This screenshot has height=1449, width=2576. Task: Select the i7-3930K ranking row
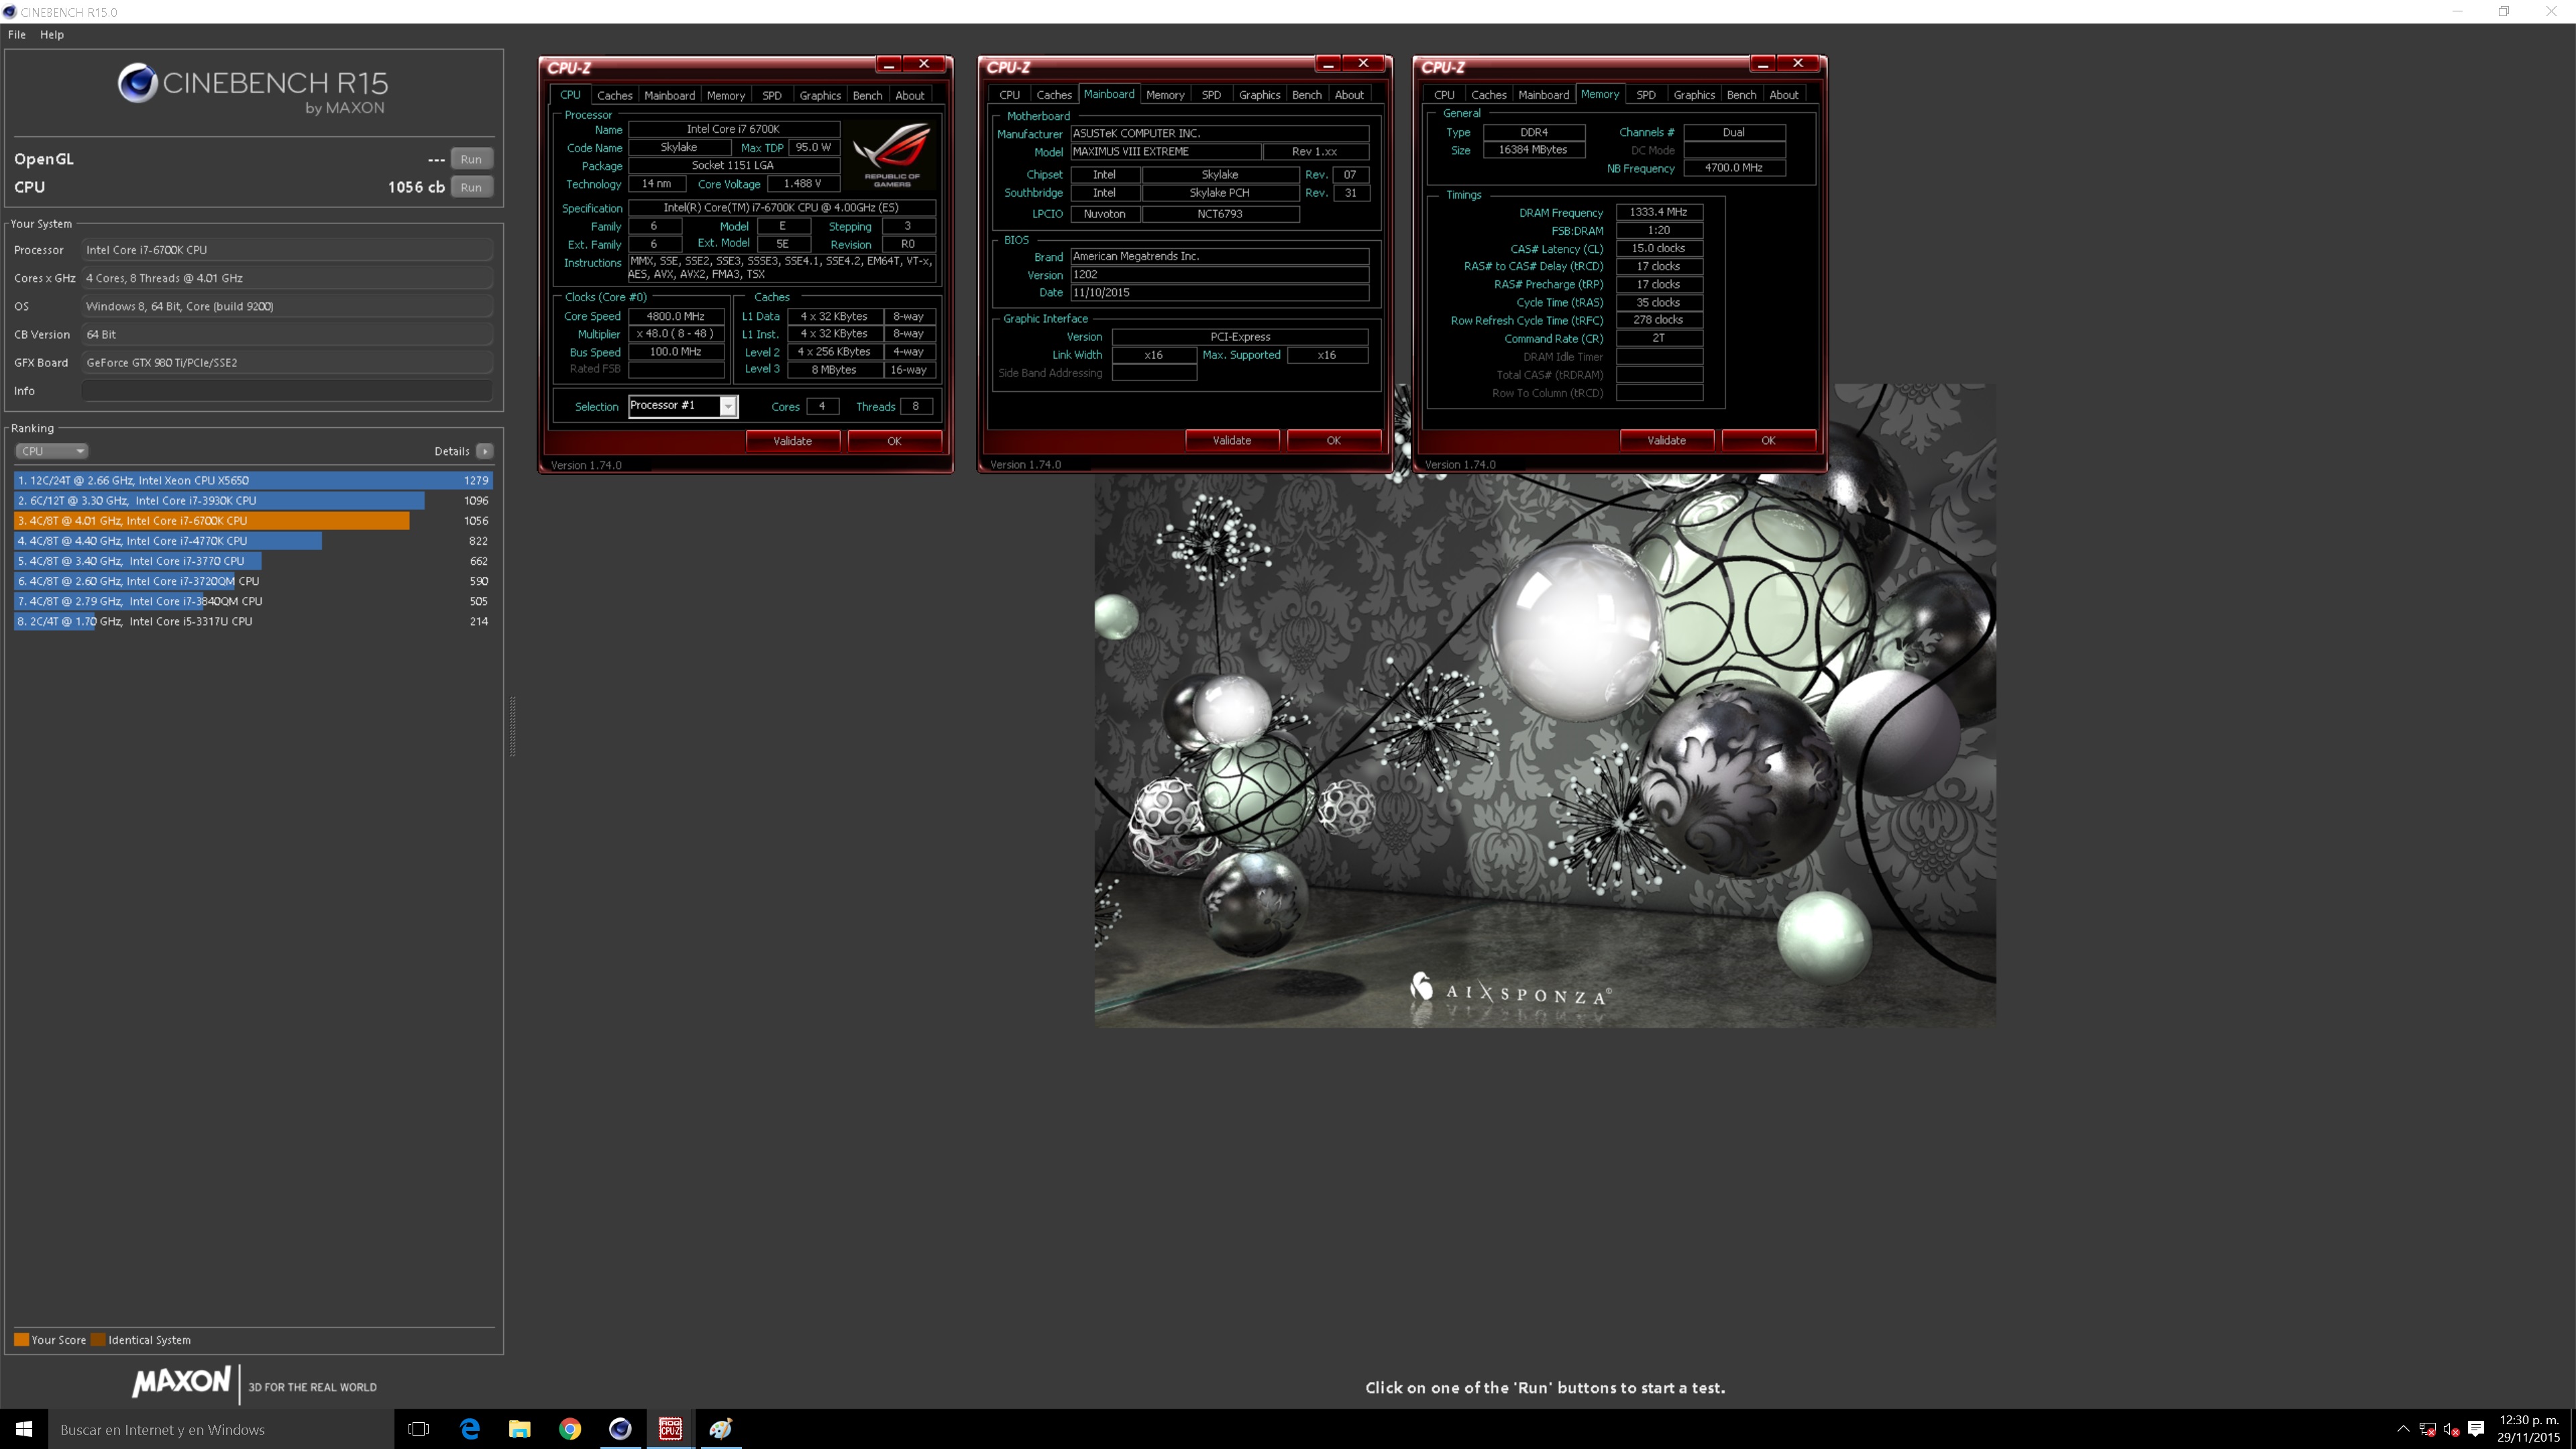point(253,500)
